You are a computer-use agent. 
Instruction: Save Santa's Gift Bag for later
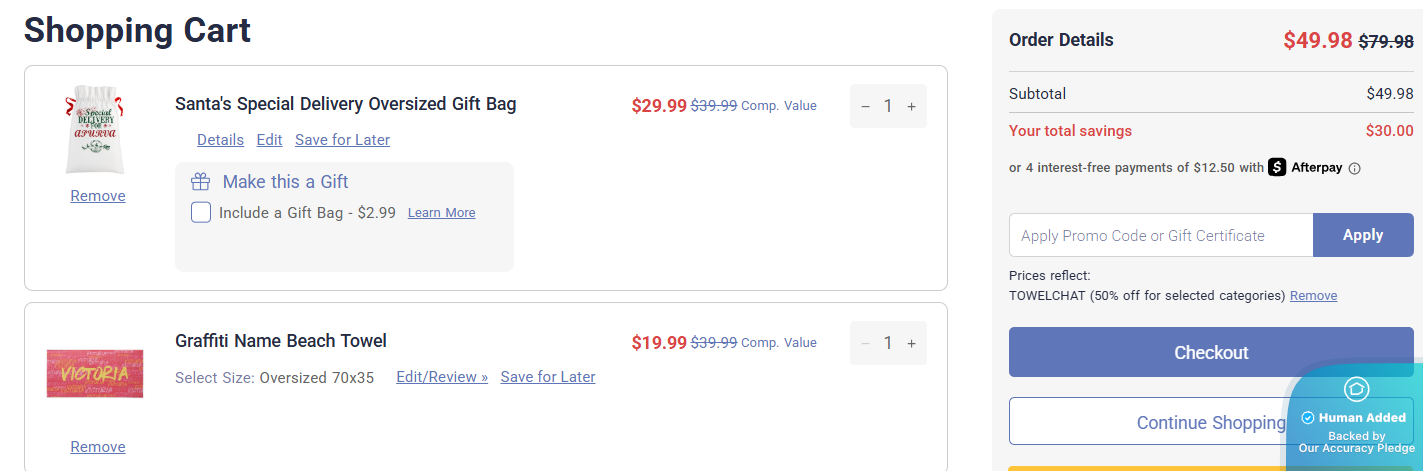click(x=342, y=140)
